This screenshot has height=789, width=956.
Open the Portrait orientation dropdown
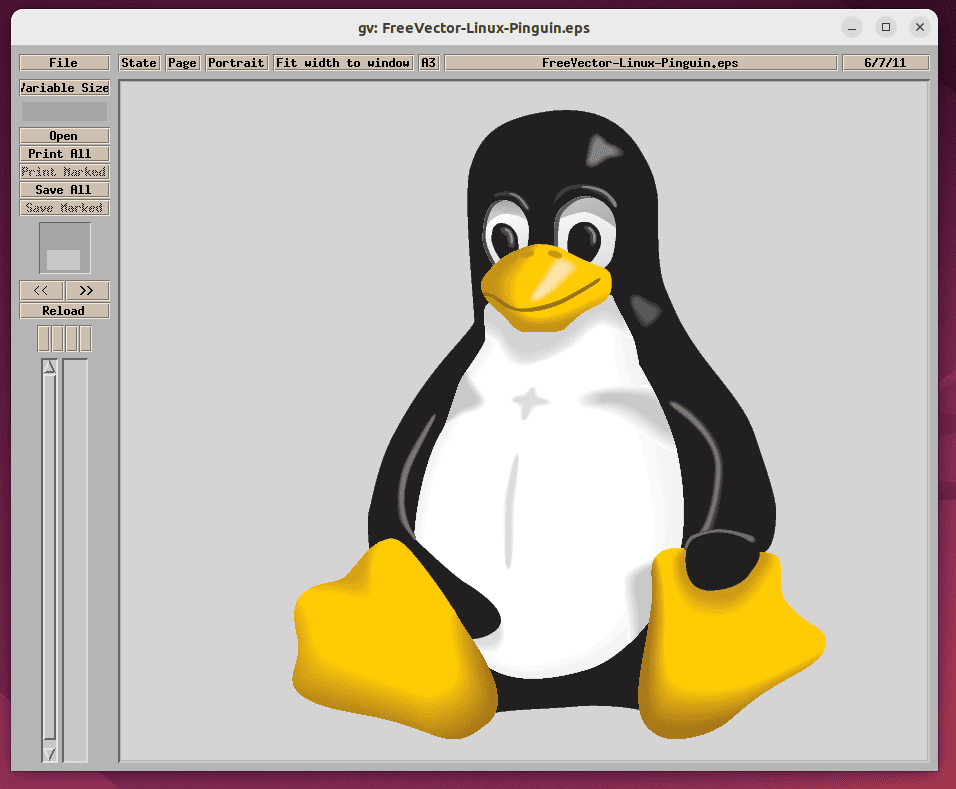click(236, 62)
